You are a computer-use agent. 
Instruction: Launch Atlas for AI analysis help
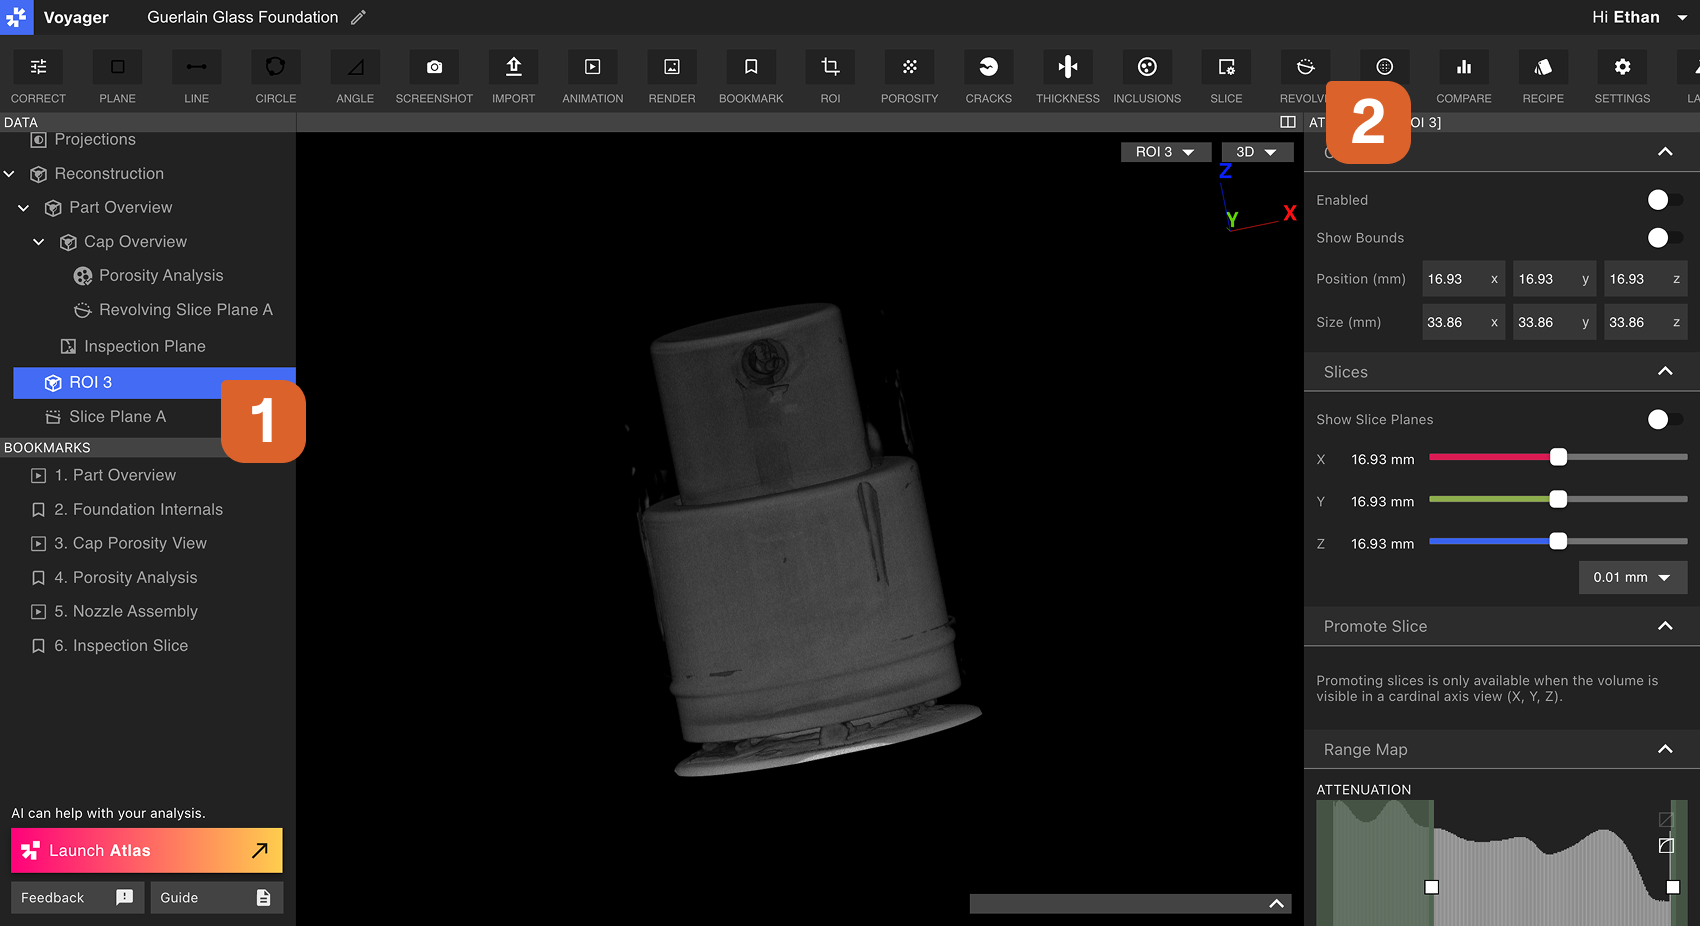pos(146,850)
